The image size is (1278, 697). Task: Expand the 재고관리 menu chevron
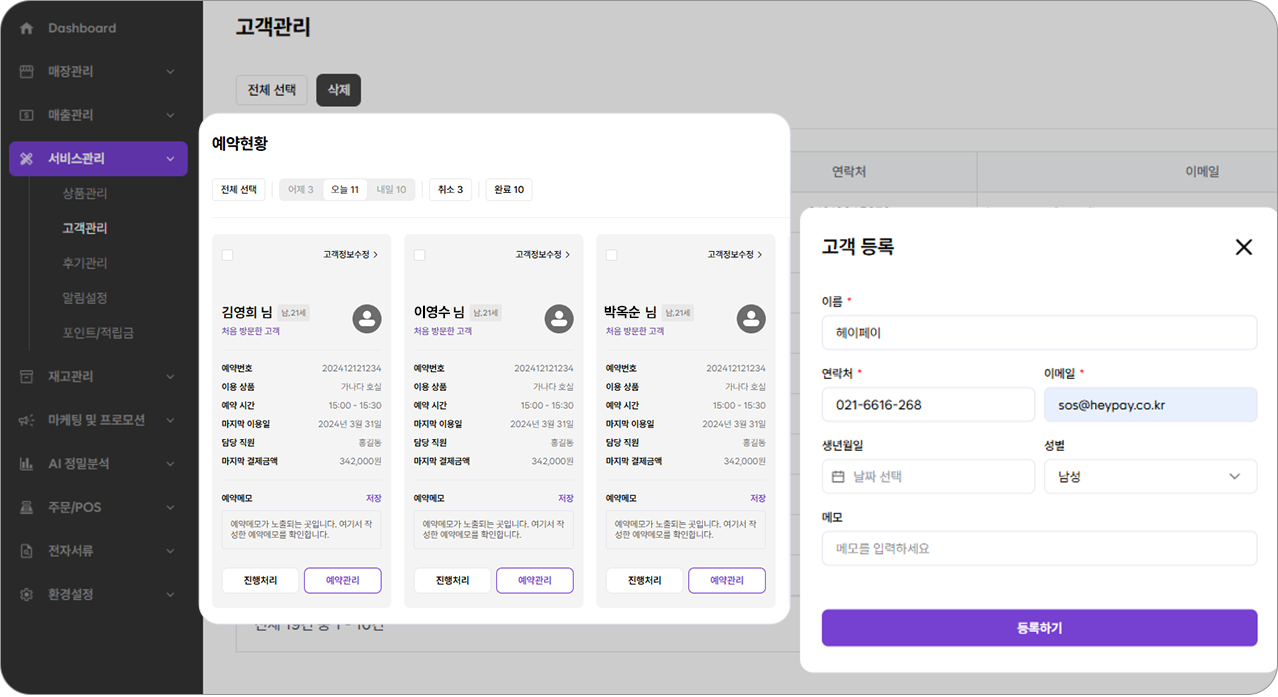(x=170, y=377)
